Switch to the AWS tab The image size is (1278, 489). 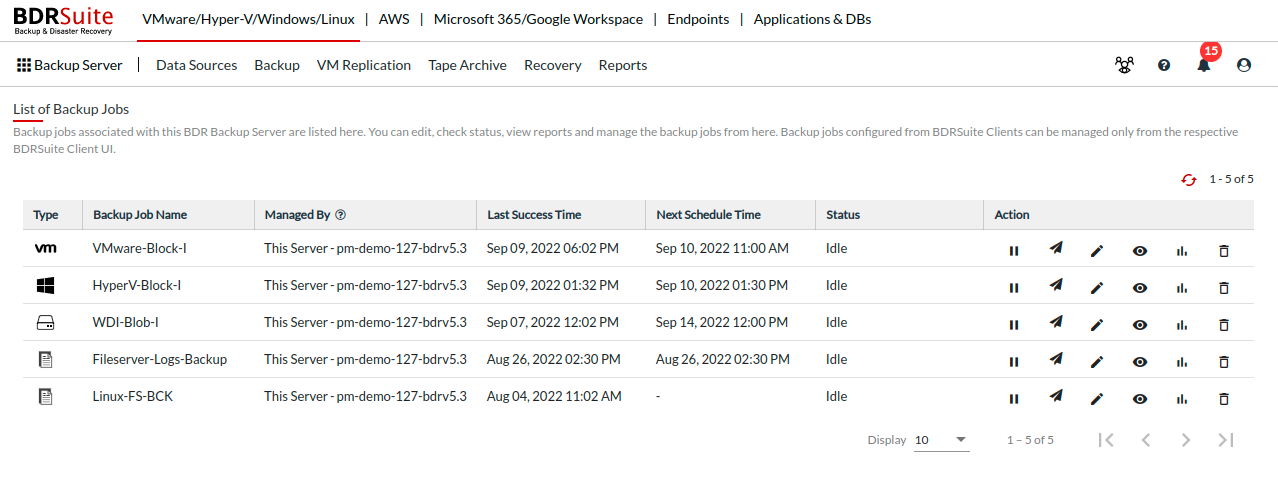394,19
